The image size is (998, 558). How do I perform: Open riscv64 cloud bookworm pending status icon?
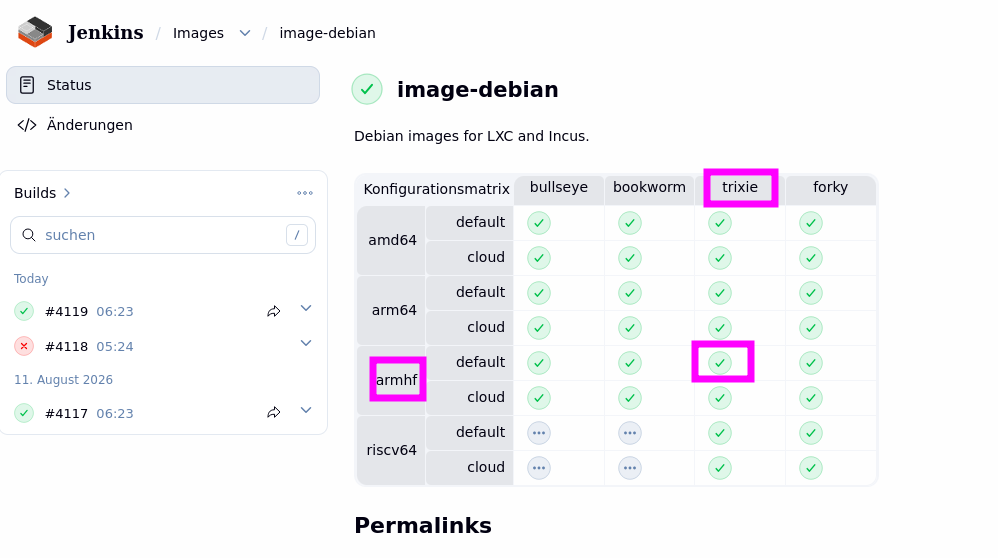point(630,468)
